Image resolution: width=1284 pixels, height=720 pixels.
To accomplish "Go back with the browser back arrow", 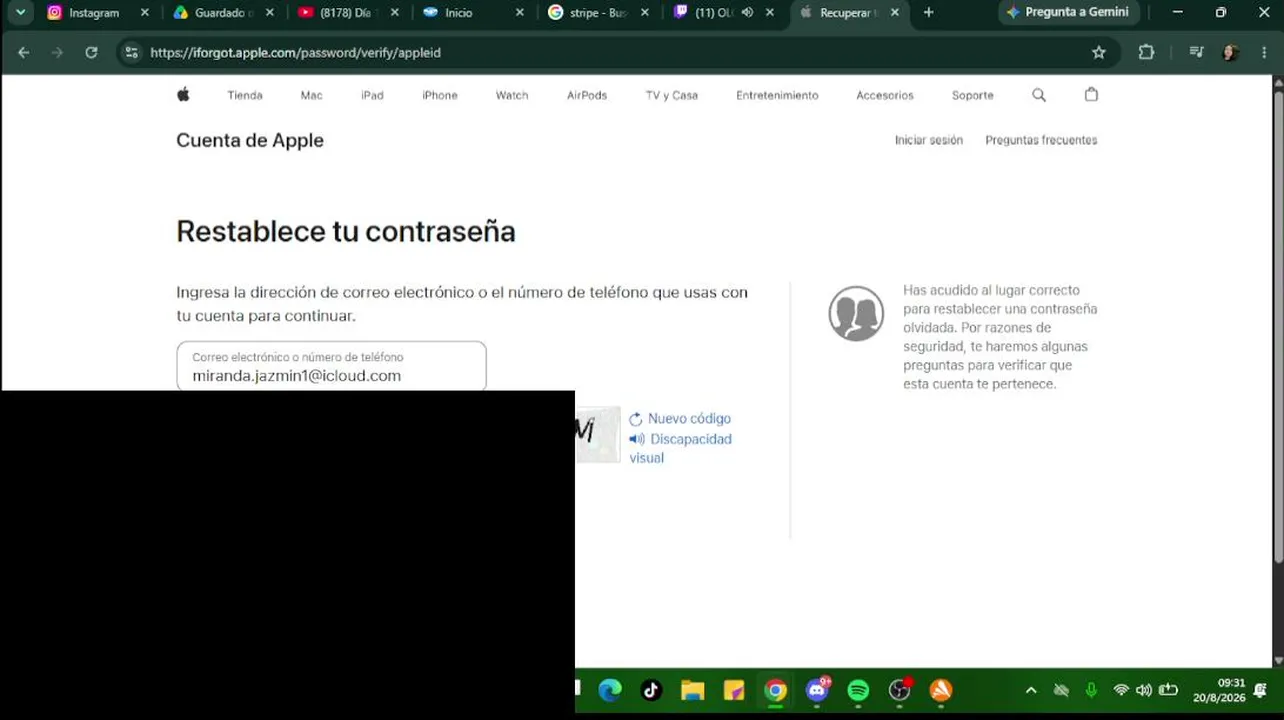I will (x=24, y=52).
